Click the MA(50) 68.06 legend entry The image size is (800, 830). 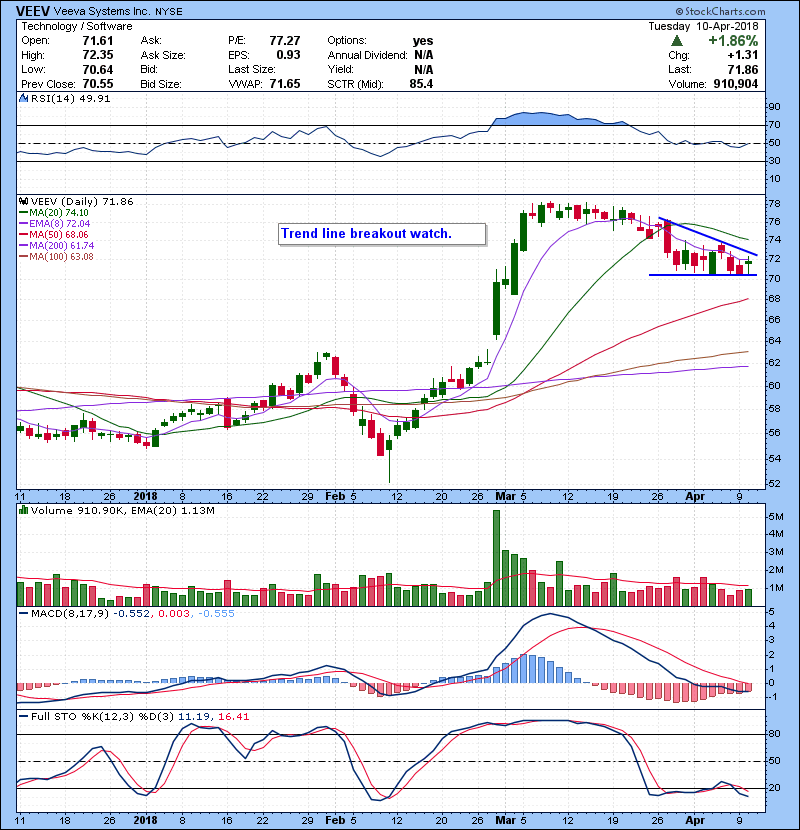pos(53,234)
